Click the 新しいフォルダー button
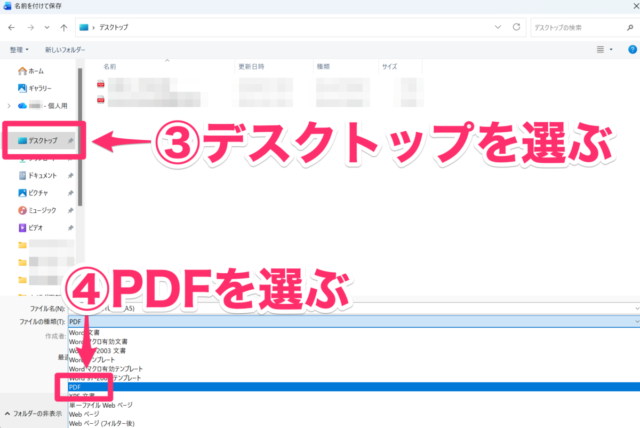Screen dimensions: 640x428 (x=65, y=48)
